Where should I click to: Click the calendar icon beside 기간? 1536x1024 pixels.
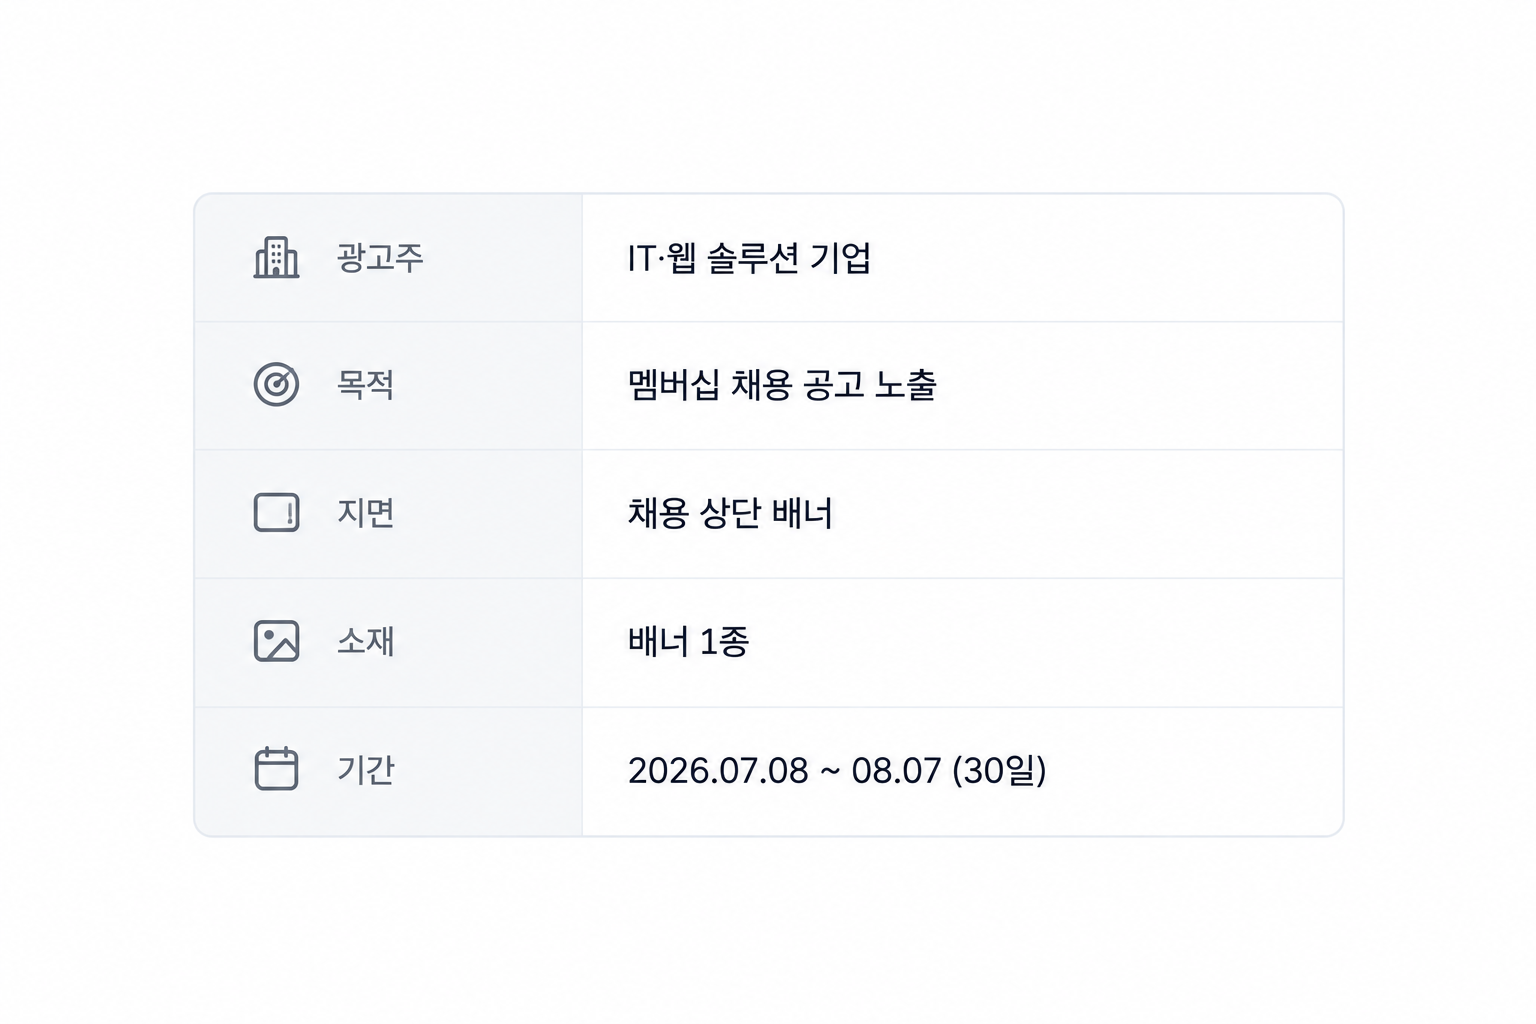coord(276,769)
